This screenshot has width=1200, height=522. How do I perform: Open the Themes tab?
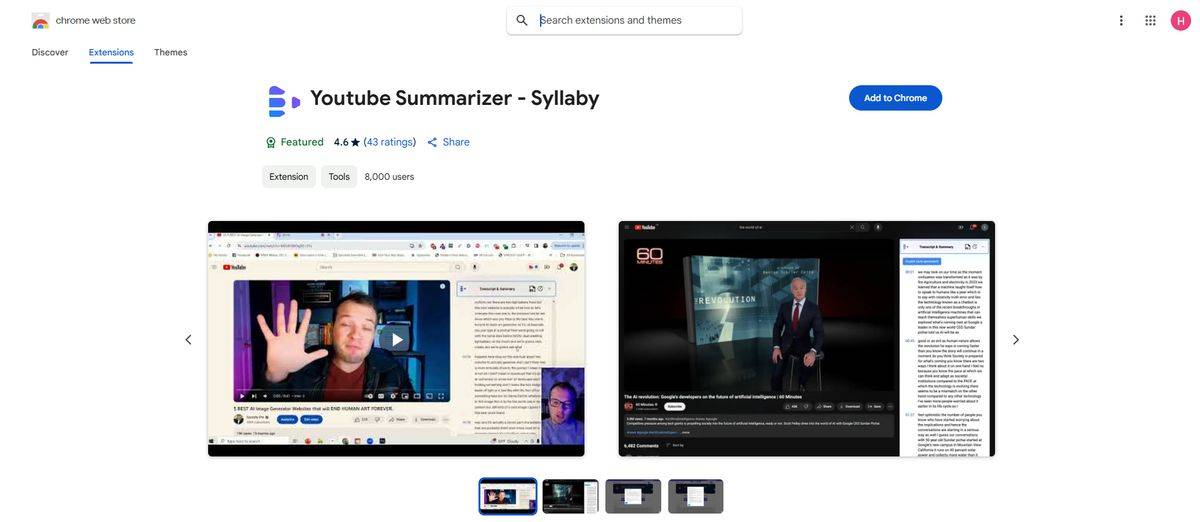(x=171, y=52)
